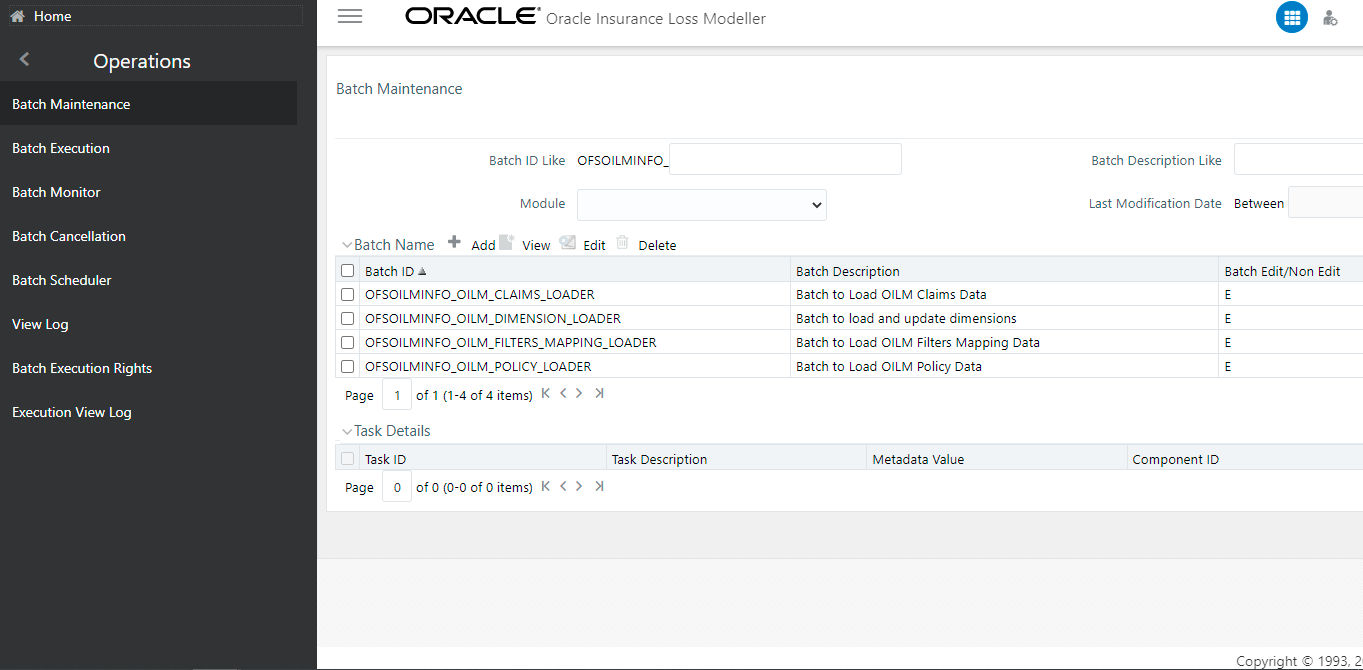This screenshot has height=670, width=1363.
Task: Click the Edit button label
Action: 594,245
